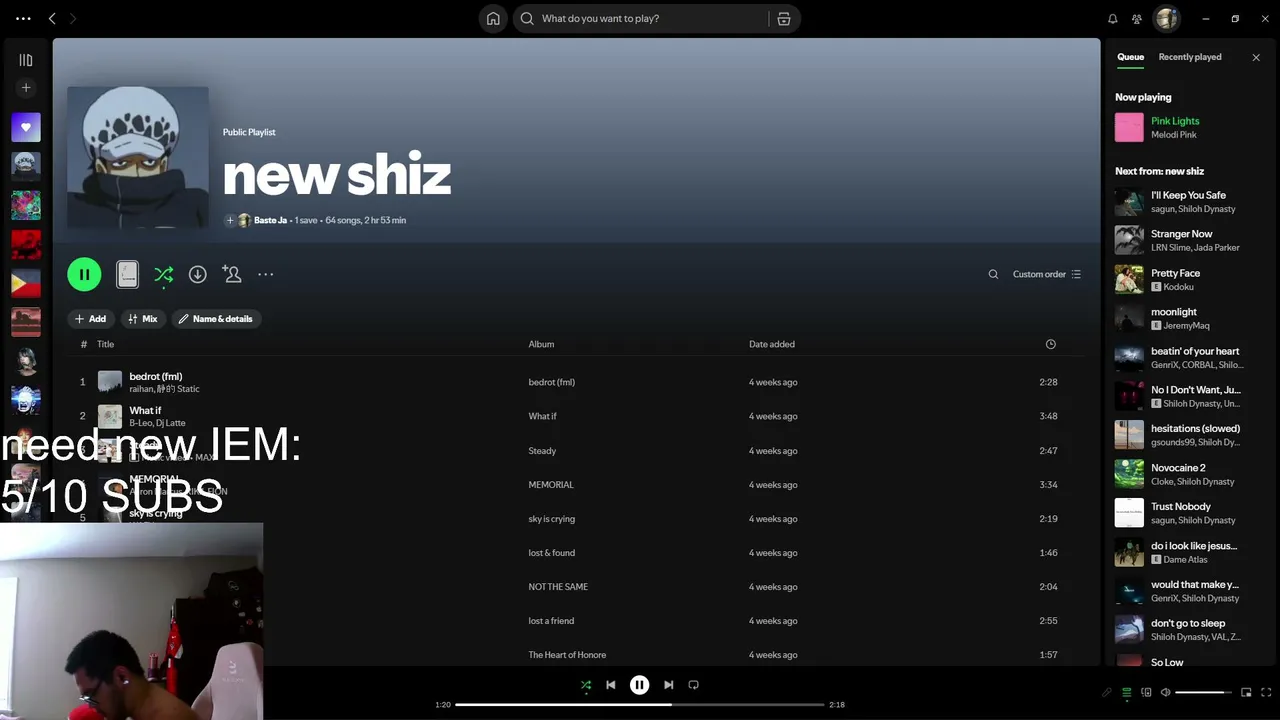Toggle shuffle in the player bar

pyautogui.click(x=586, y=685)
